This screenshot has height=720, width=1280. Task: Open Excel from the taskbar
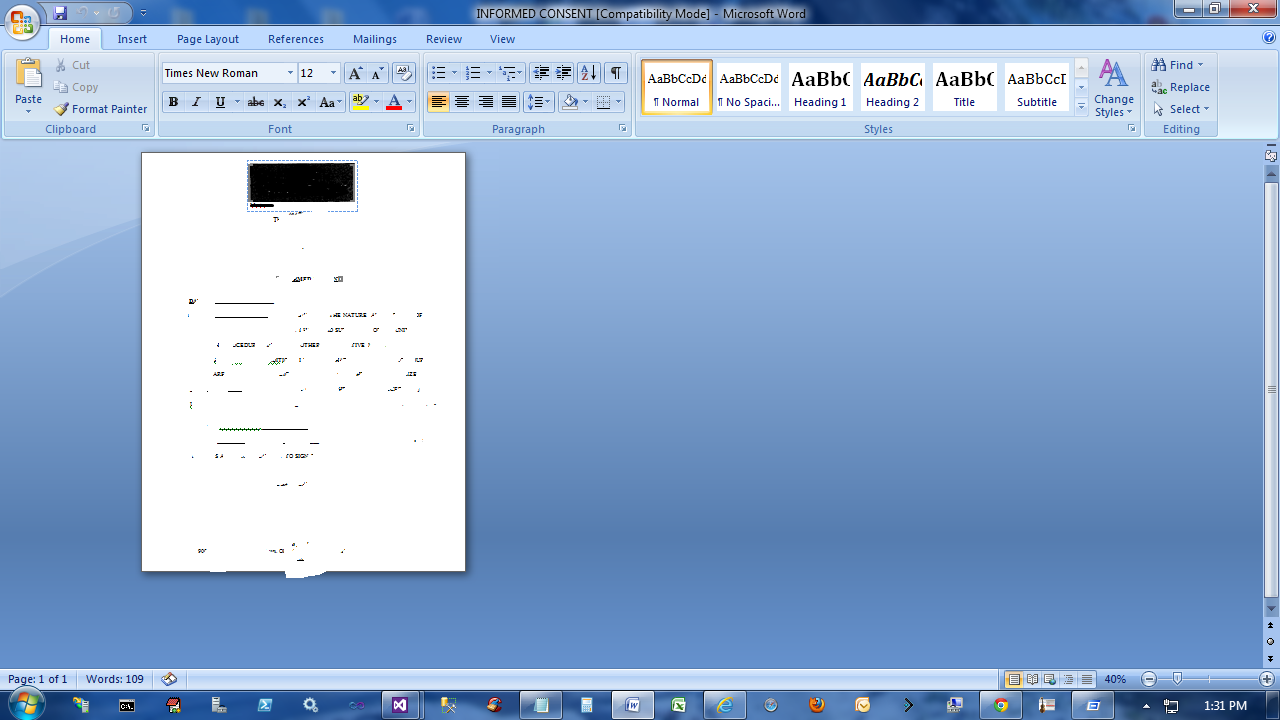[679, 705]
